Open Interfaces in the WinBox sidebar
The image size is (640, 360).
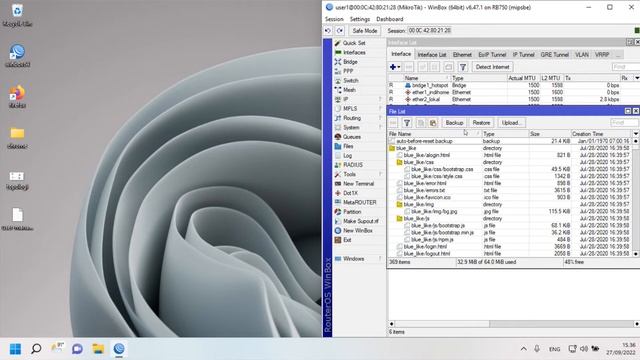[354, 52]
